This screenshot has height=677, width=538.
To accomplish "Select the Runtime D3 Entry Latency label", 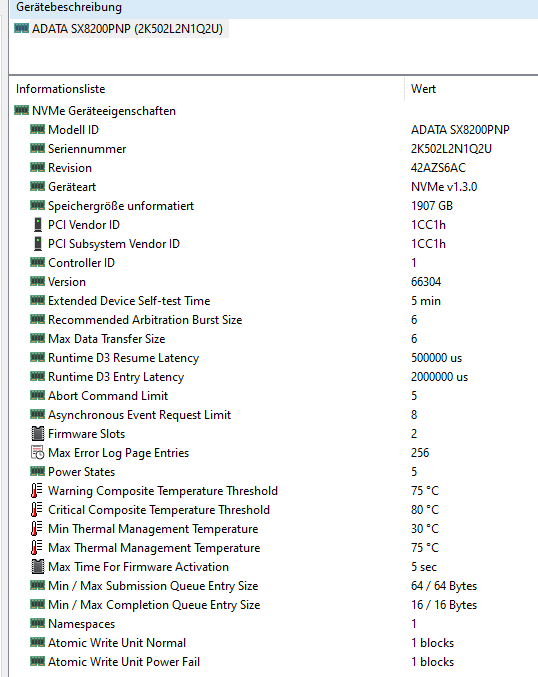I will (116, 377).
